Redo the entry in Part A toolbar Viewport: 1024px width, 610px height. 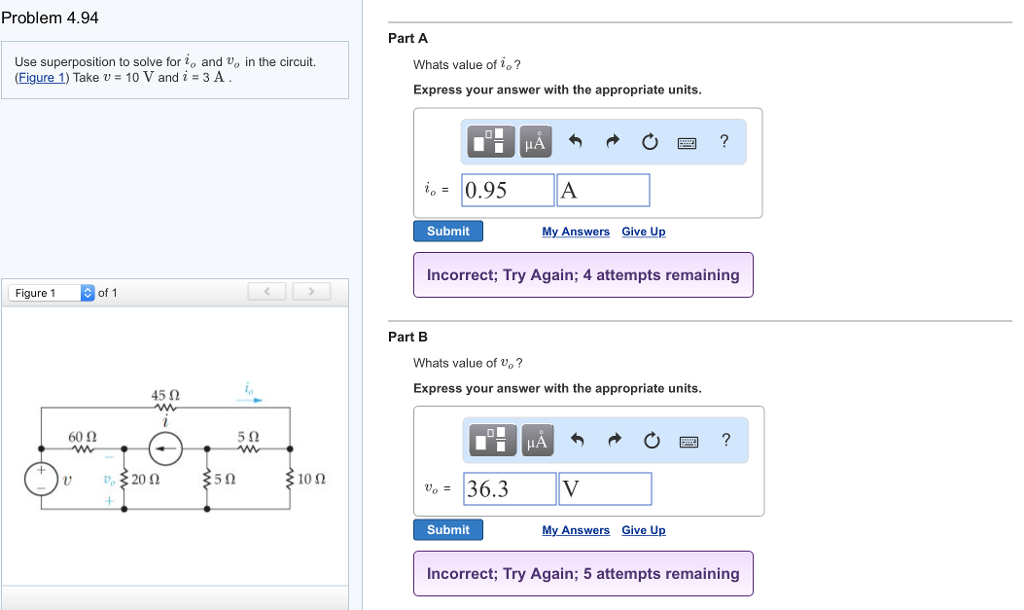[x=613, y=141]
